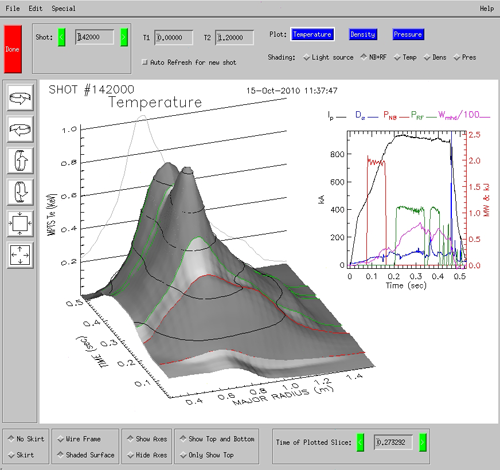Select the Skirt option

point(21,455)
